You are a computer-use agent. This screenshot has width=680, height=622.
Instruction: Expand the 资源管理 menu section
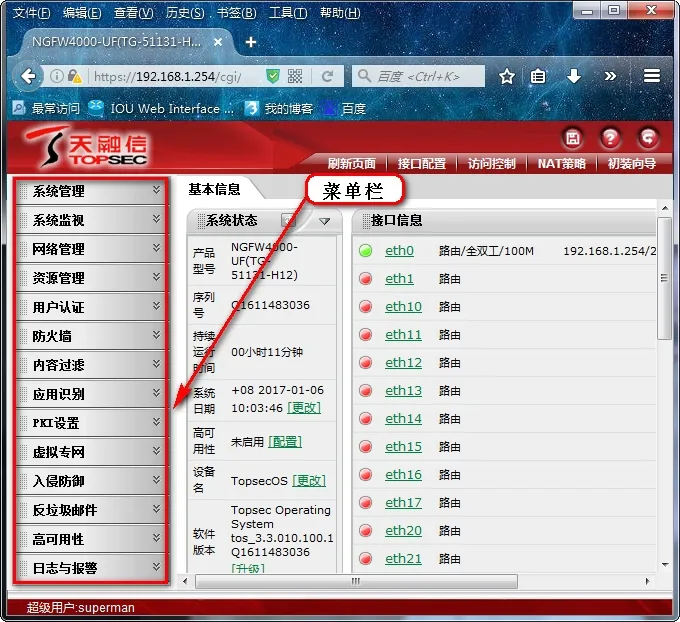pos(91,278)
